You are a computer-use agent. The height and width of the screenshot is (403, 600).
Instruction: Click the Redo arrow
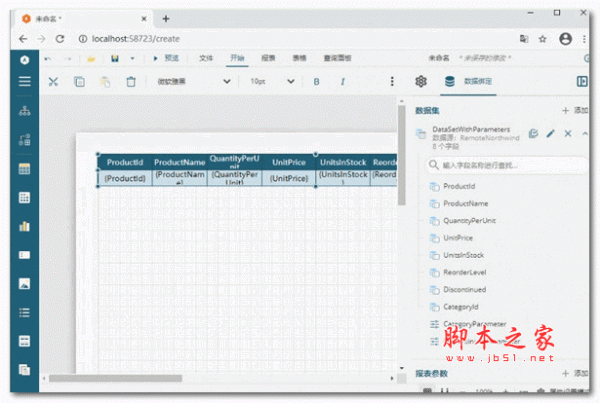pyautogui.click(x=68, y=59)
